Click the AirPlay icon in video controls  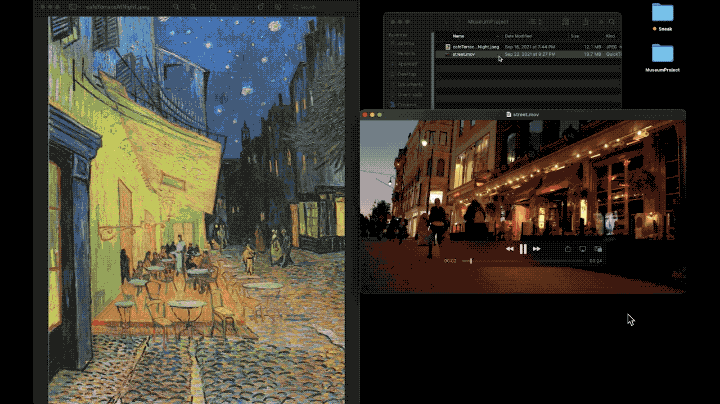[x=582, y=248]
